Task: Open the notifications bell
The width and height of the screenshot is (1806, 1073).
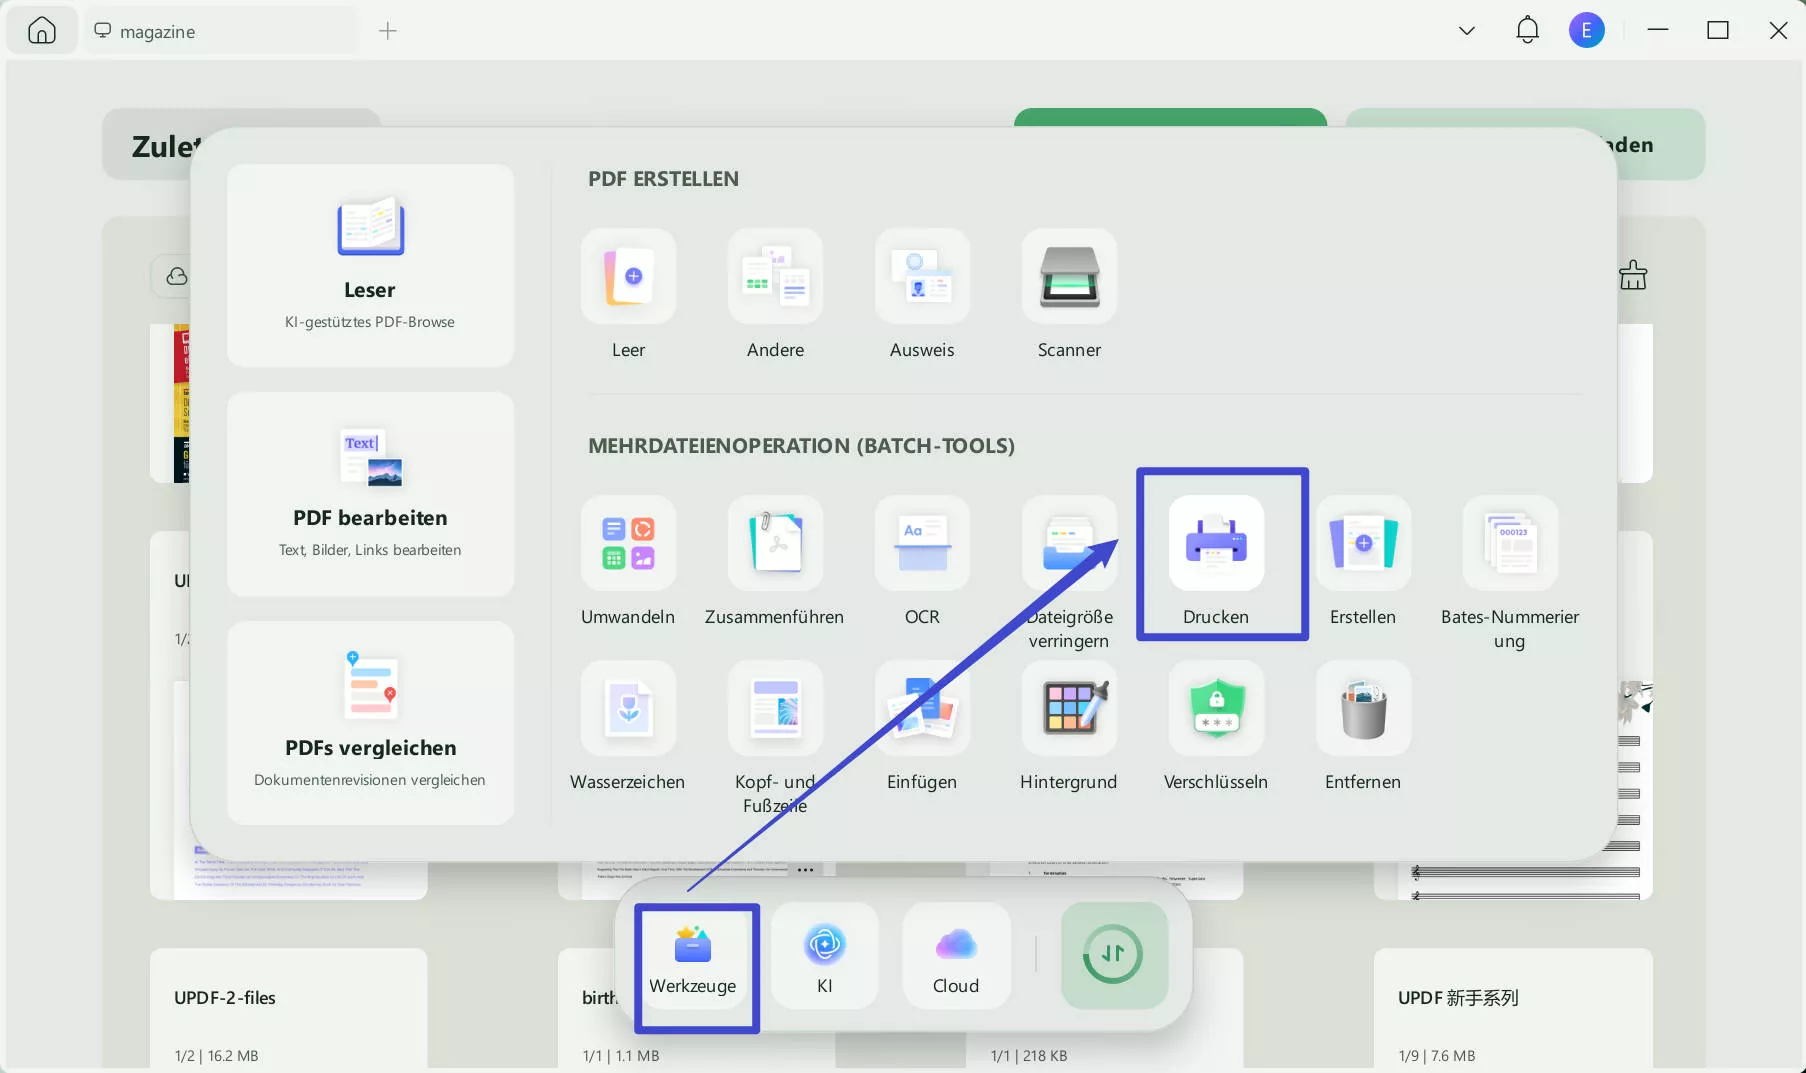Action: [1527, 30]
